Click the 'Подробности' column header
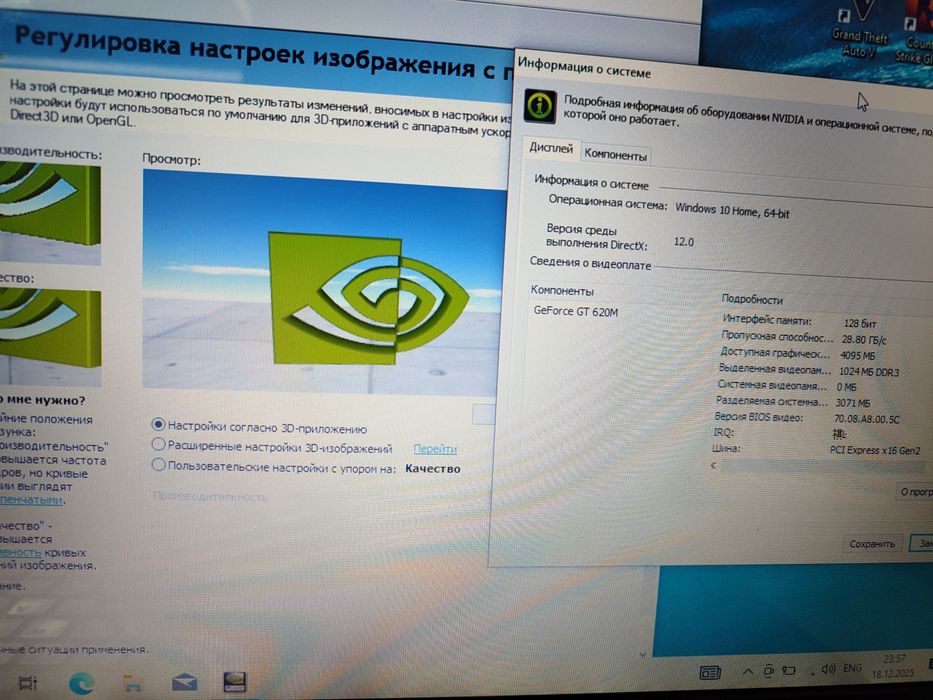Screen dimensions: 933x700 (x=752, y=299)
